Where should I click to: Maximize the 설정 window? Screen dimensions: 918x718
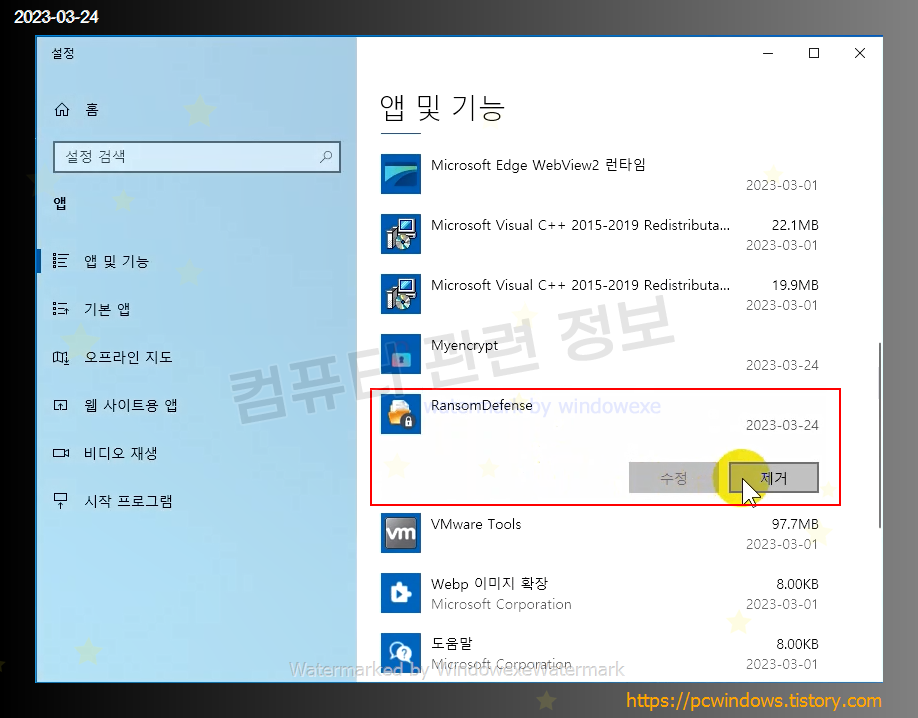coord(814,53)
